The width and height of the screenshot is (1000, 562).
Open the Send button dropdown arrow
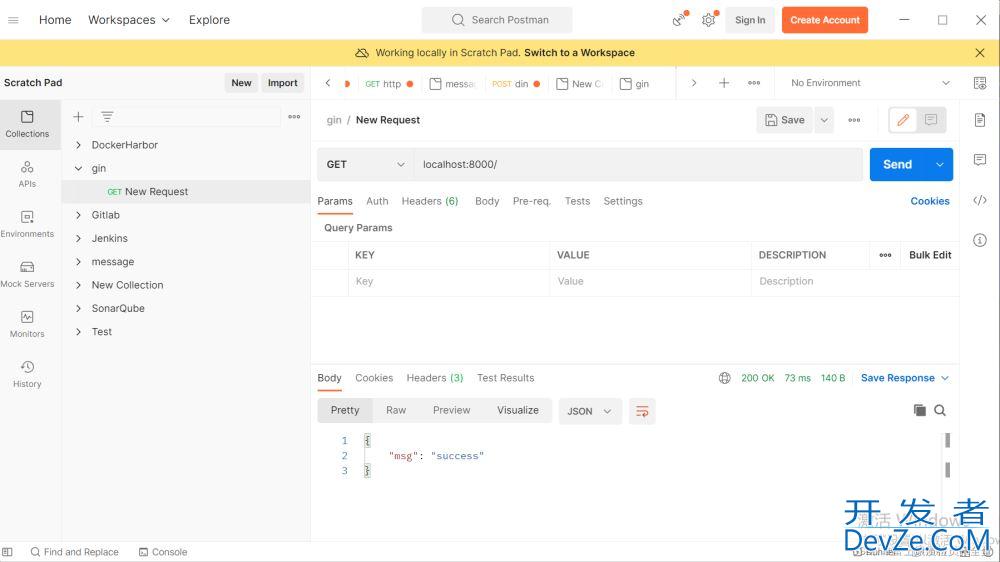click(939, 165)
